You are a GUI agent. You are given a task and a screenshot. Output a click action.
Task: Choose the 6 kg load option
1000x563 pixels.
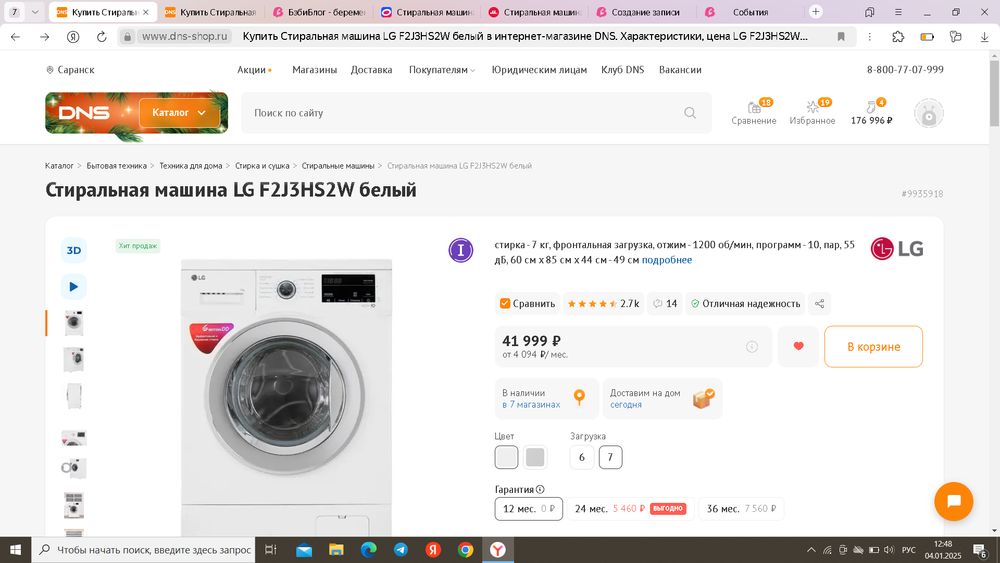pyautogui.click(x=582, y=457)
